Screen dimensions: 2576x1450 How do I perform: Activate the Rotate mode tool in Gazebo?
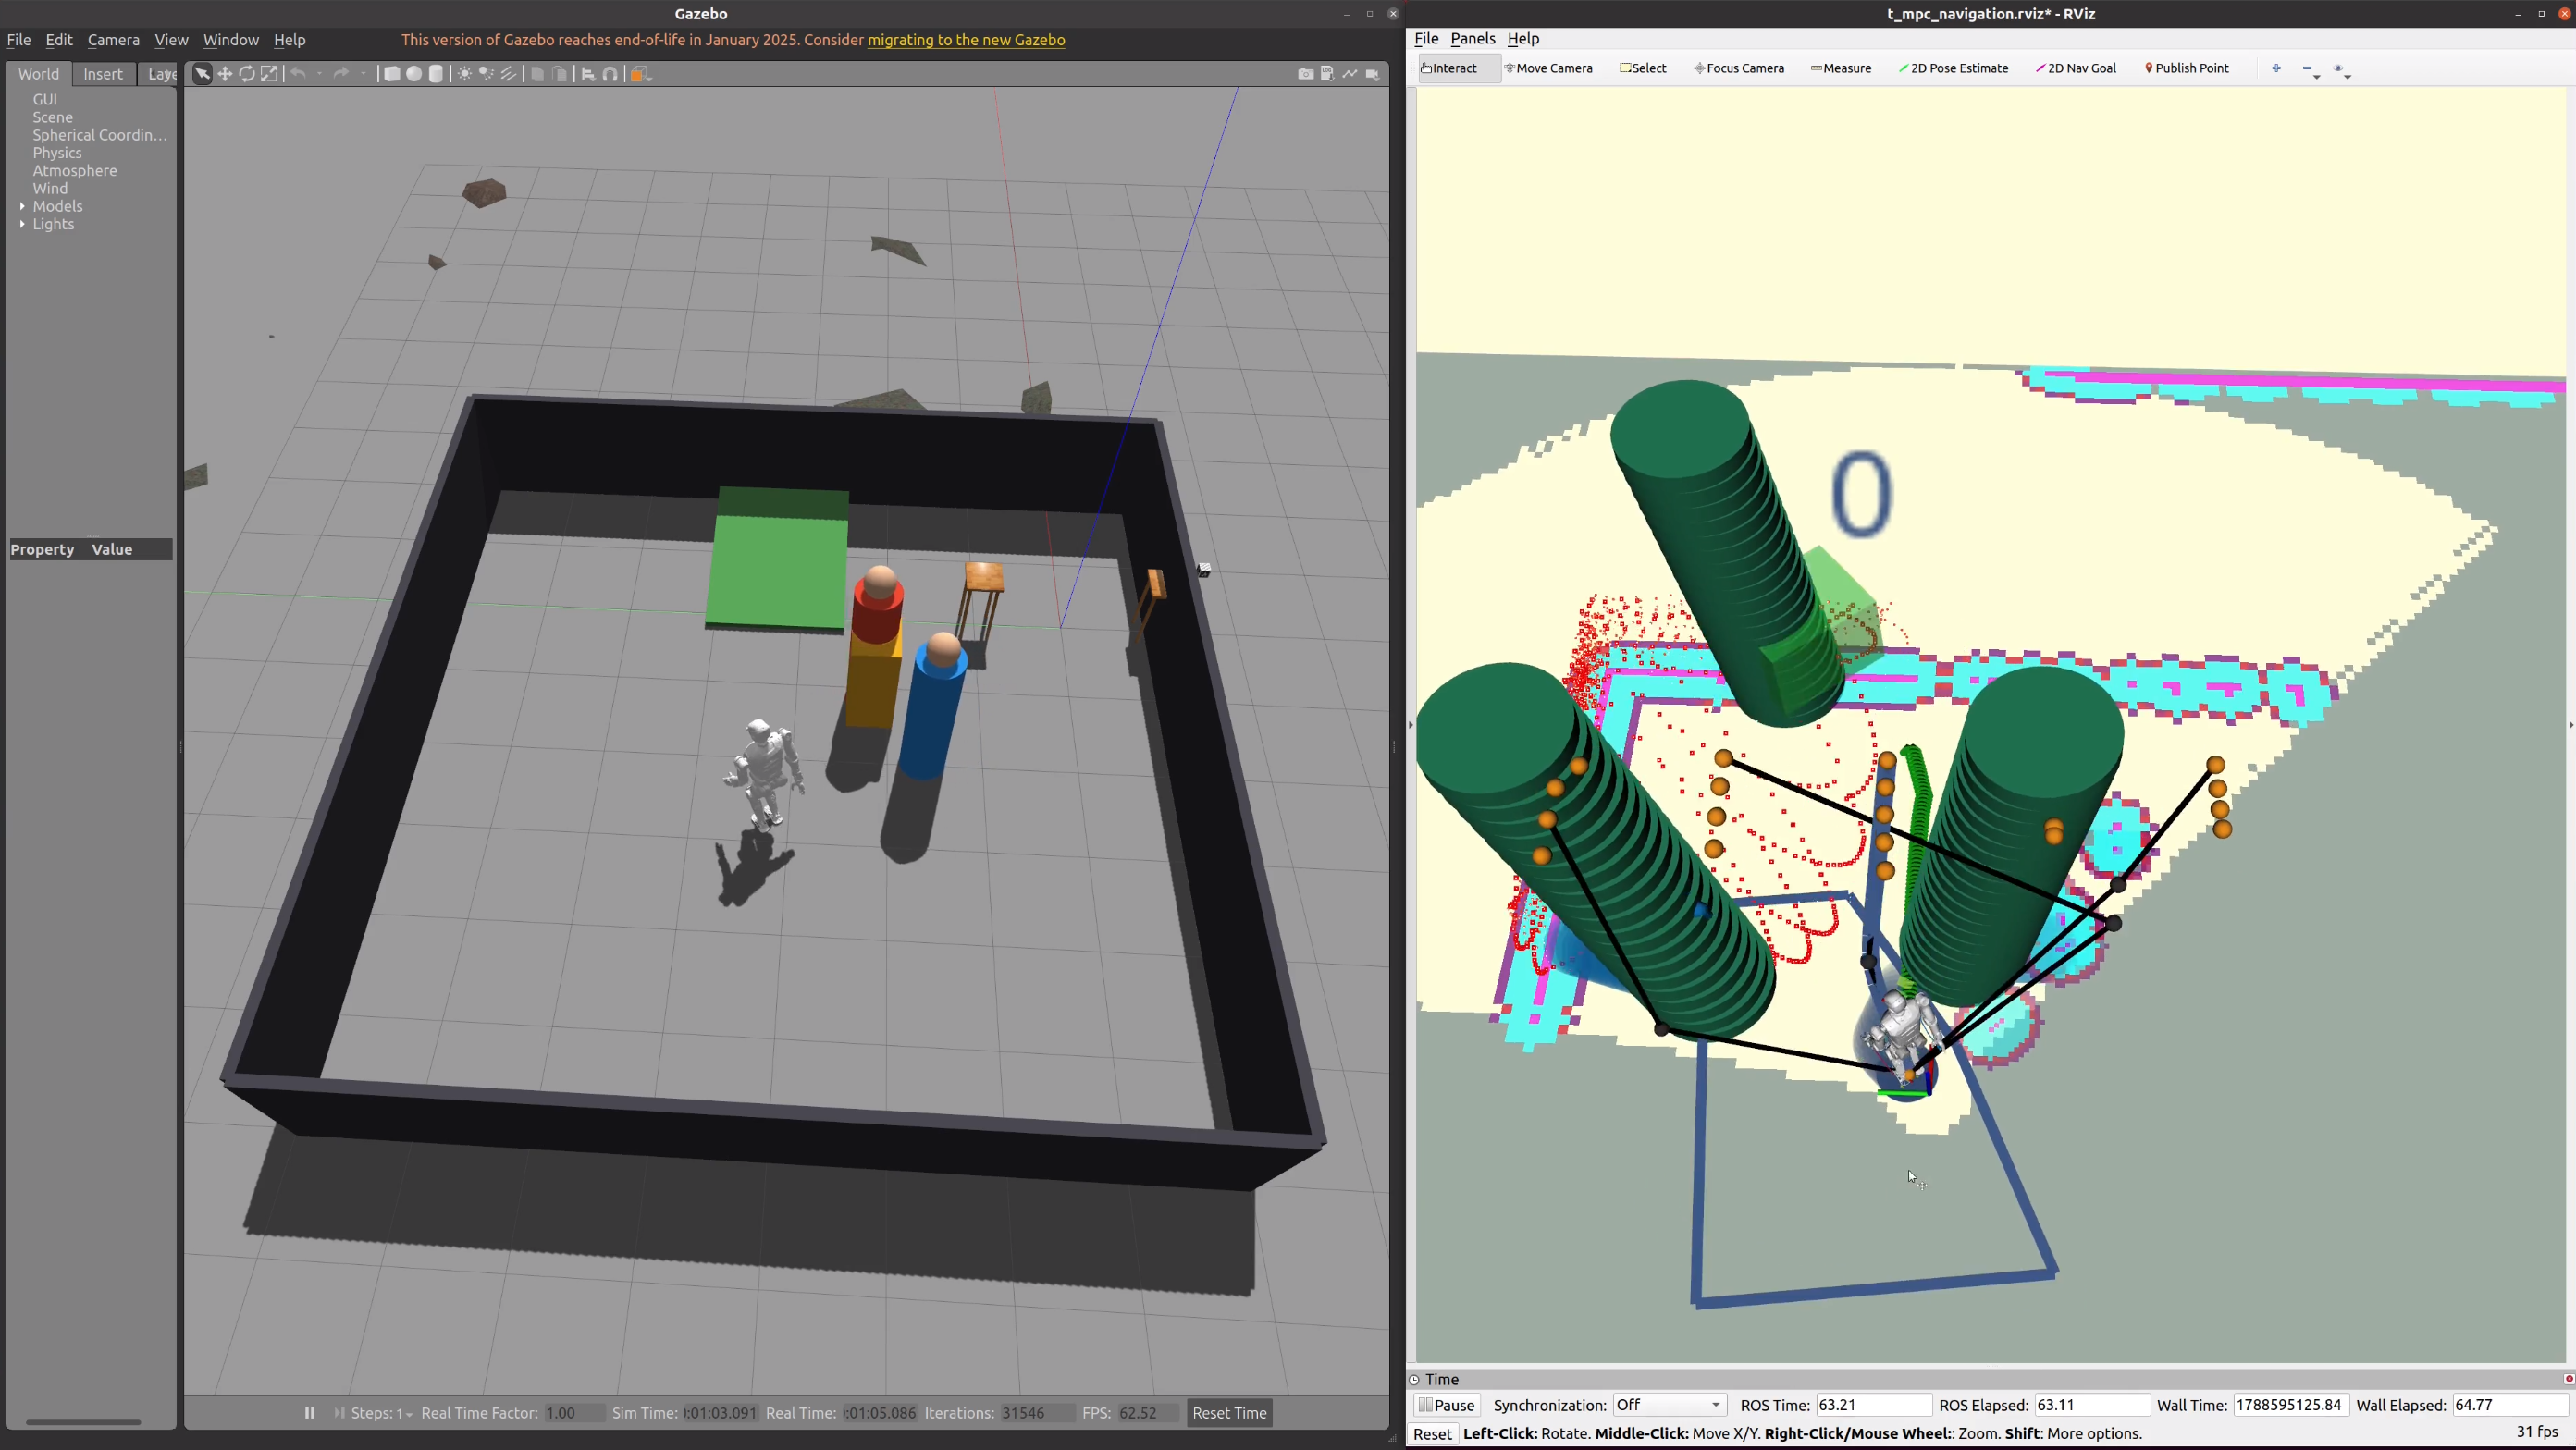[x=247, y=74]
